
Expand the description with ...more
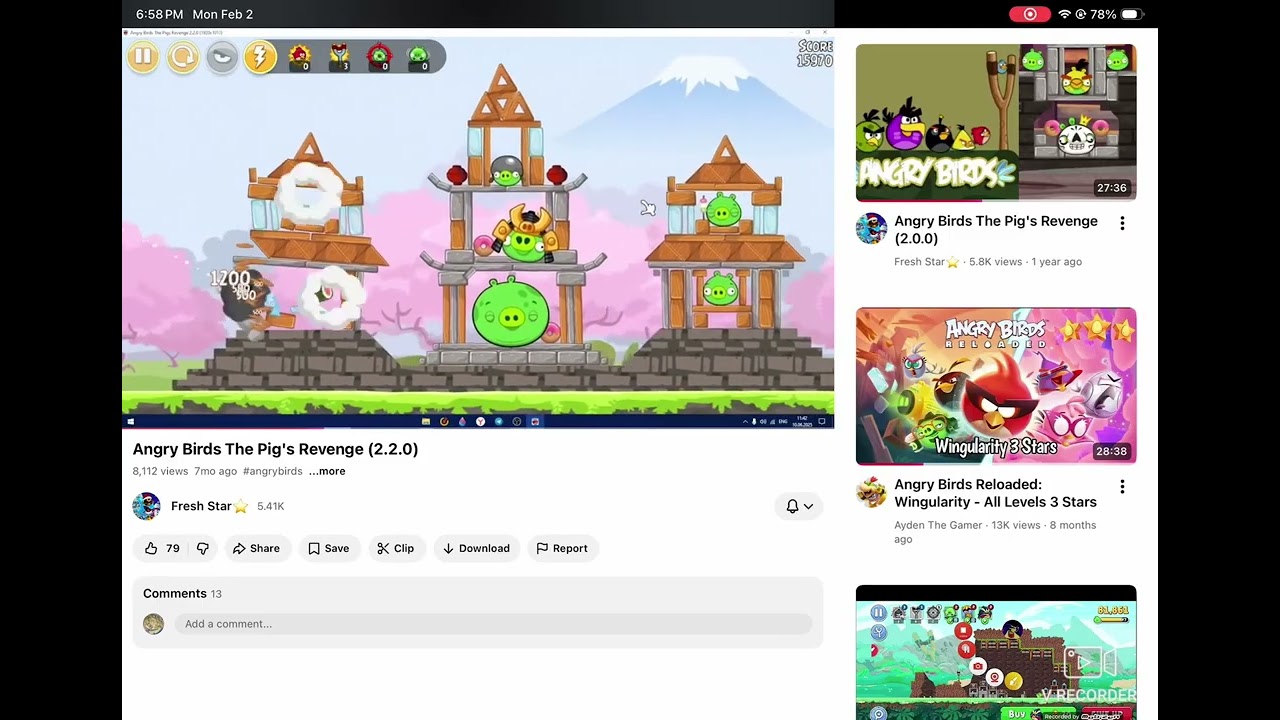327,471
